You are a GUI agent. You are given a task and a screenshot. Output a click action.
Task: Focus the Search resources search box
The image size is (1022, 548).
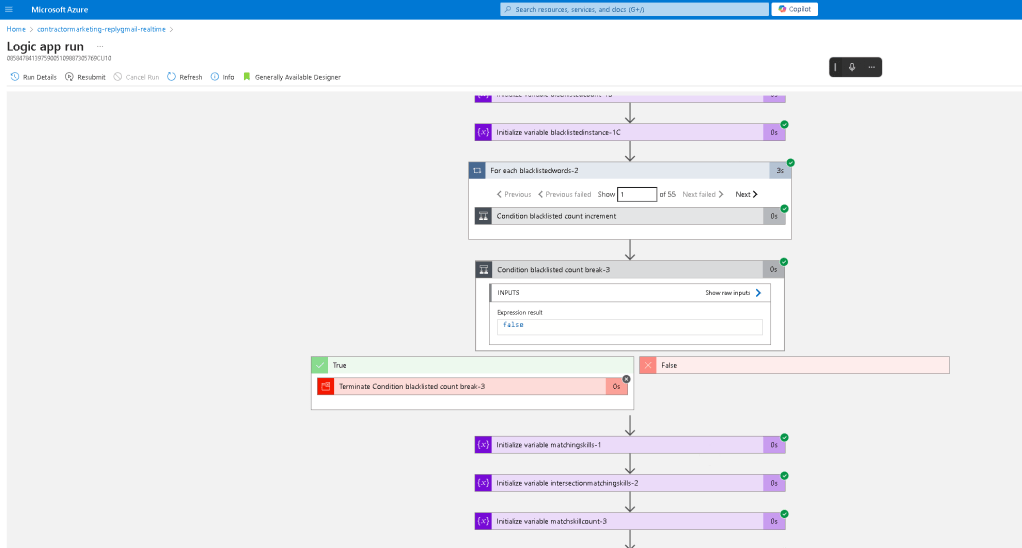click(634, 9)
